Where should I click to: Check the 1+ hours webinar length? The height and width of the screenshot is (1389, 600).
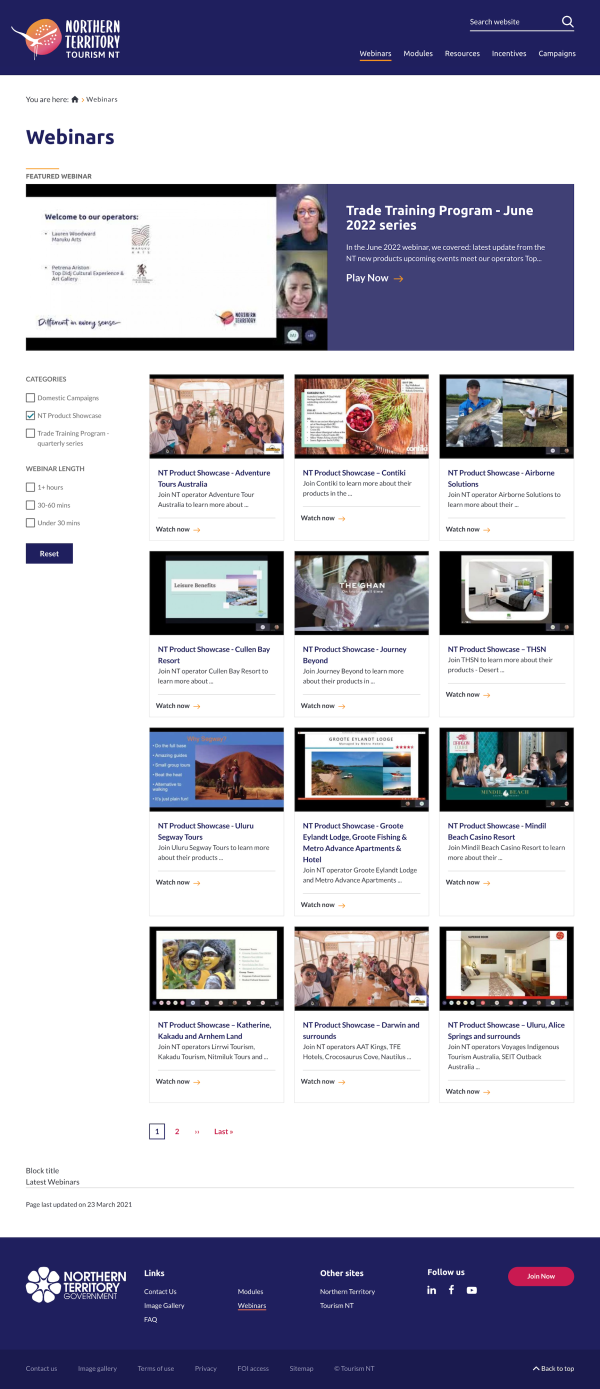coord(30,487)
